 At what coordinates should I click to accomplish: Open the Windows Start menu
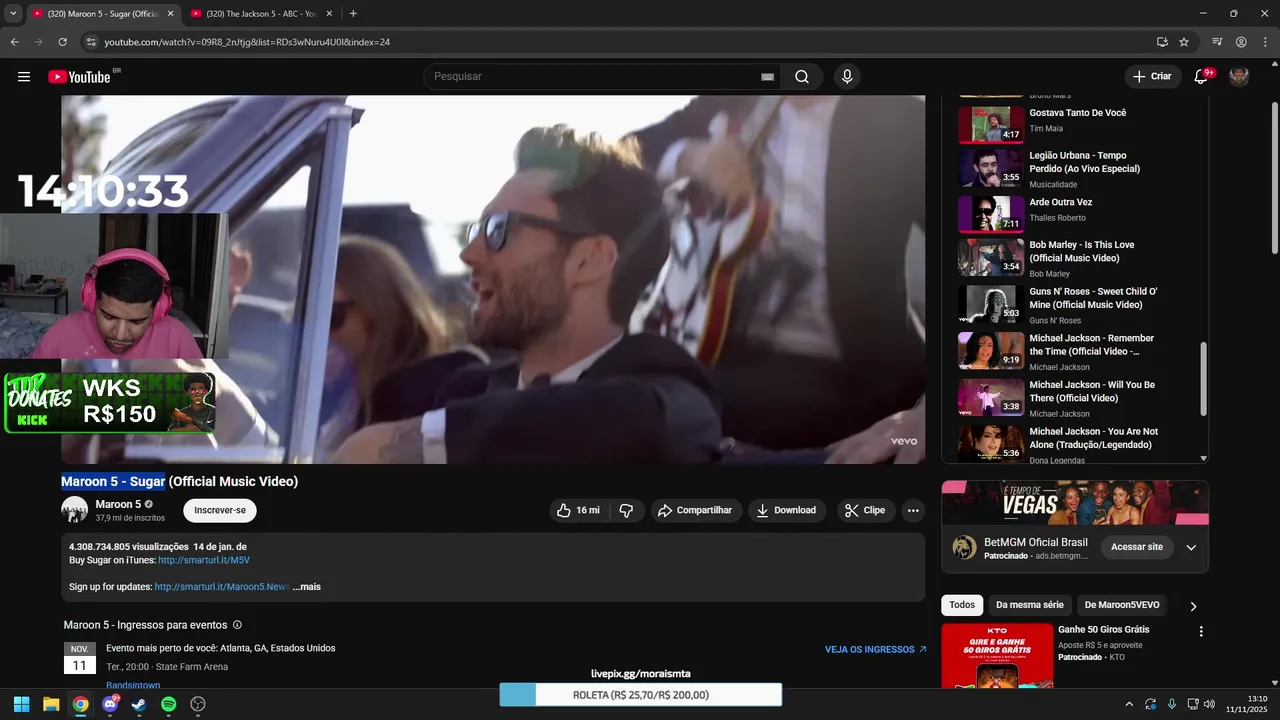click(x=22, y=704)
